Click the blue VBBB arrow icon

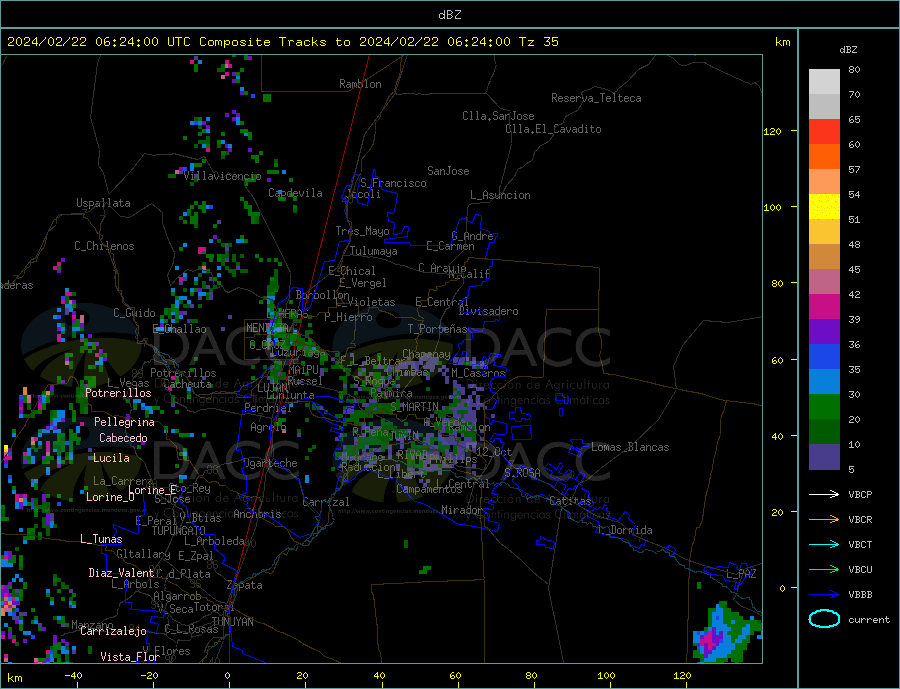tap(824, 594)
